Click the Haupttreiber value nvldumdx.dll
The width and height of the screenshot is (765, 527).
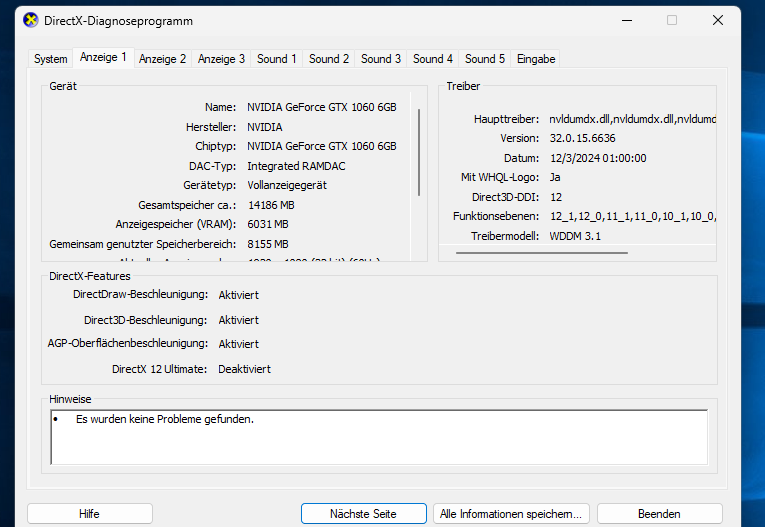(x=632, y=119)
